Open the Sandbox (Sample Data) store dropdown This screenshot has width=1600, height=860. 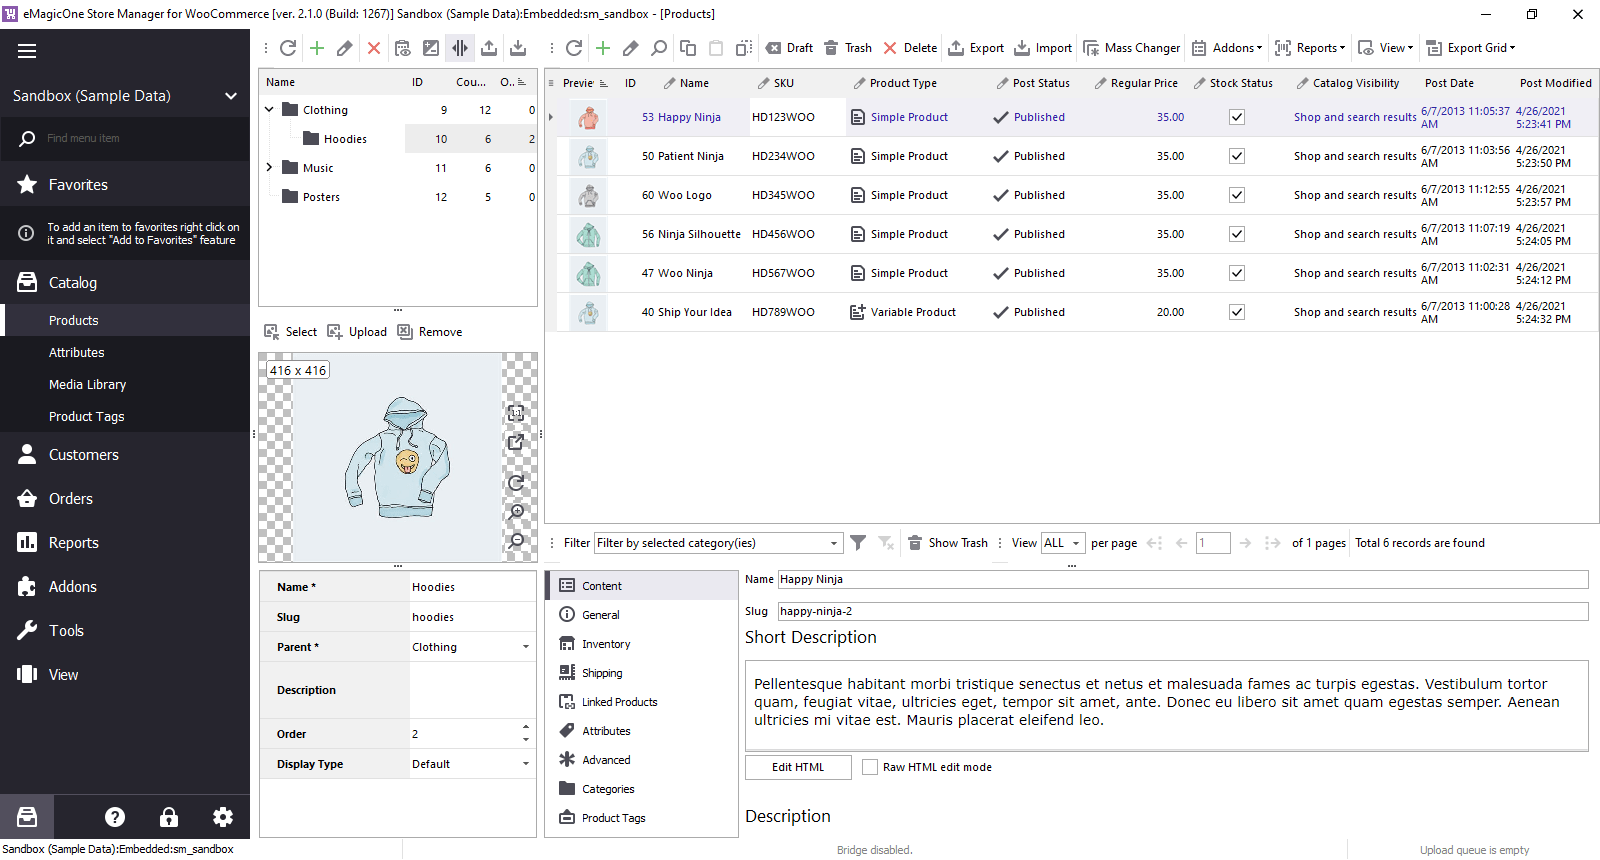pos(125,96)
